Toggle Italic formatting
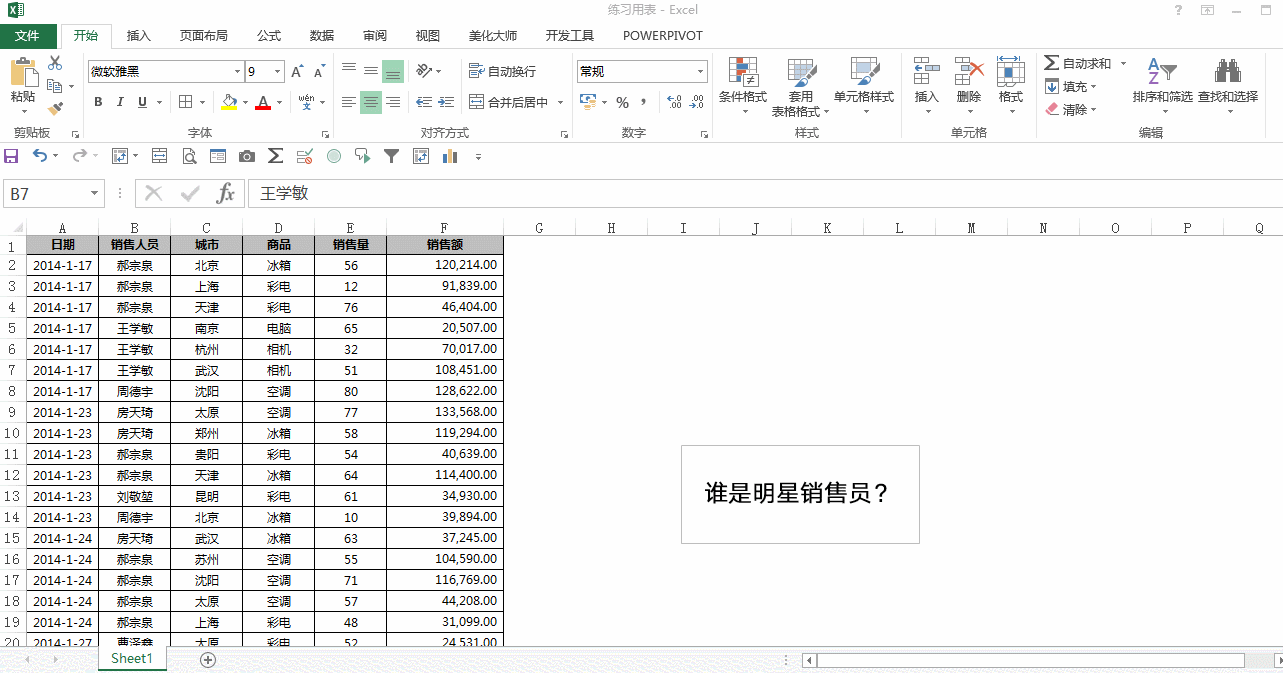Viewport: 1283px width, 673px height. click(120, 102)
